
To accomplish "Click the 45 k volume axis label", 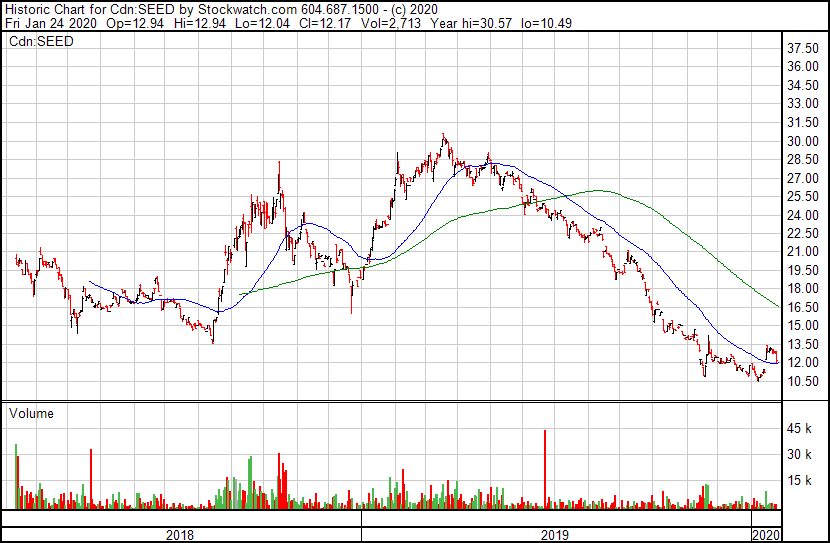I will (800, 429).
